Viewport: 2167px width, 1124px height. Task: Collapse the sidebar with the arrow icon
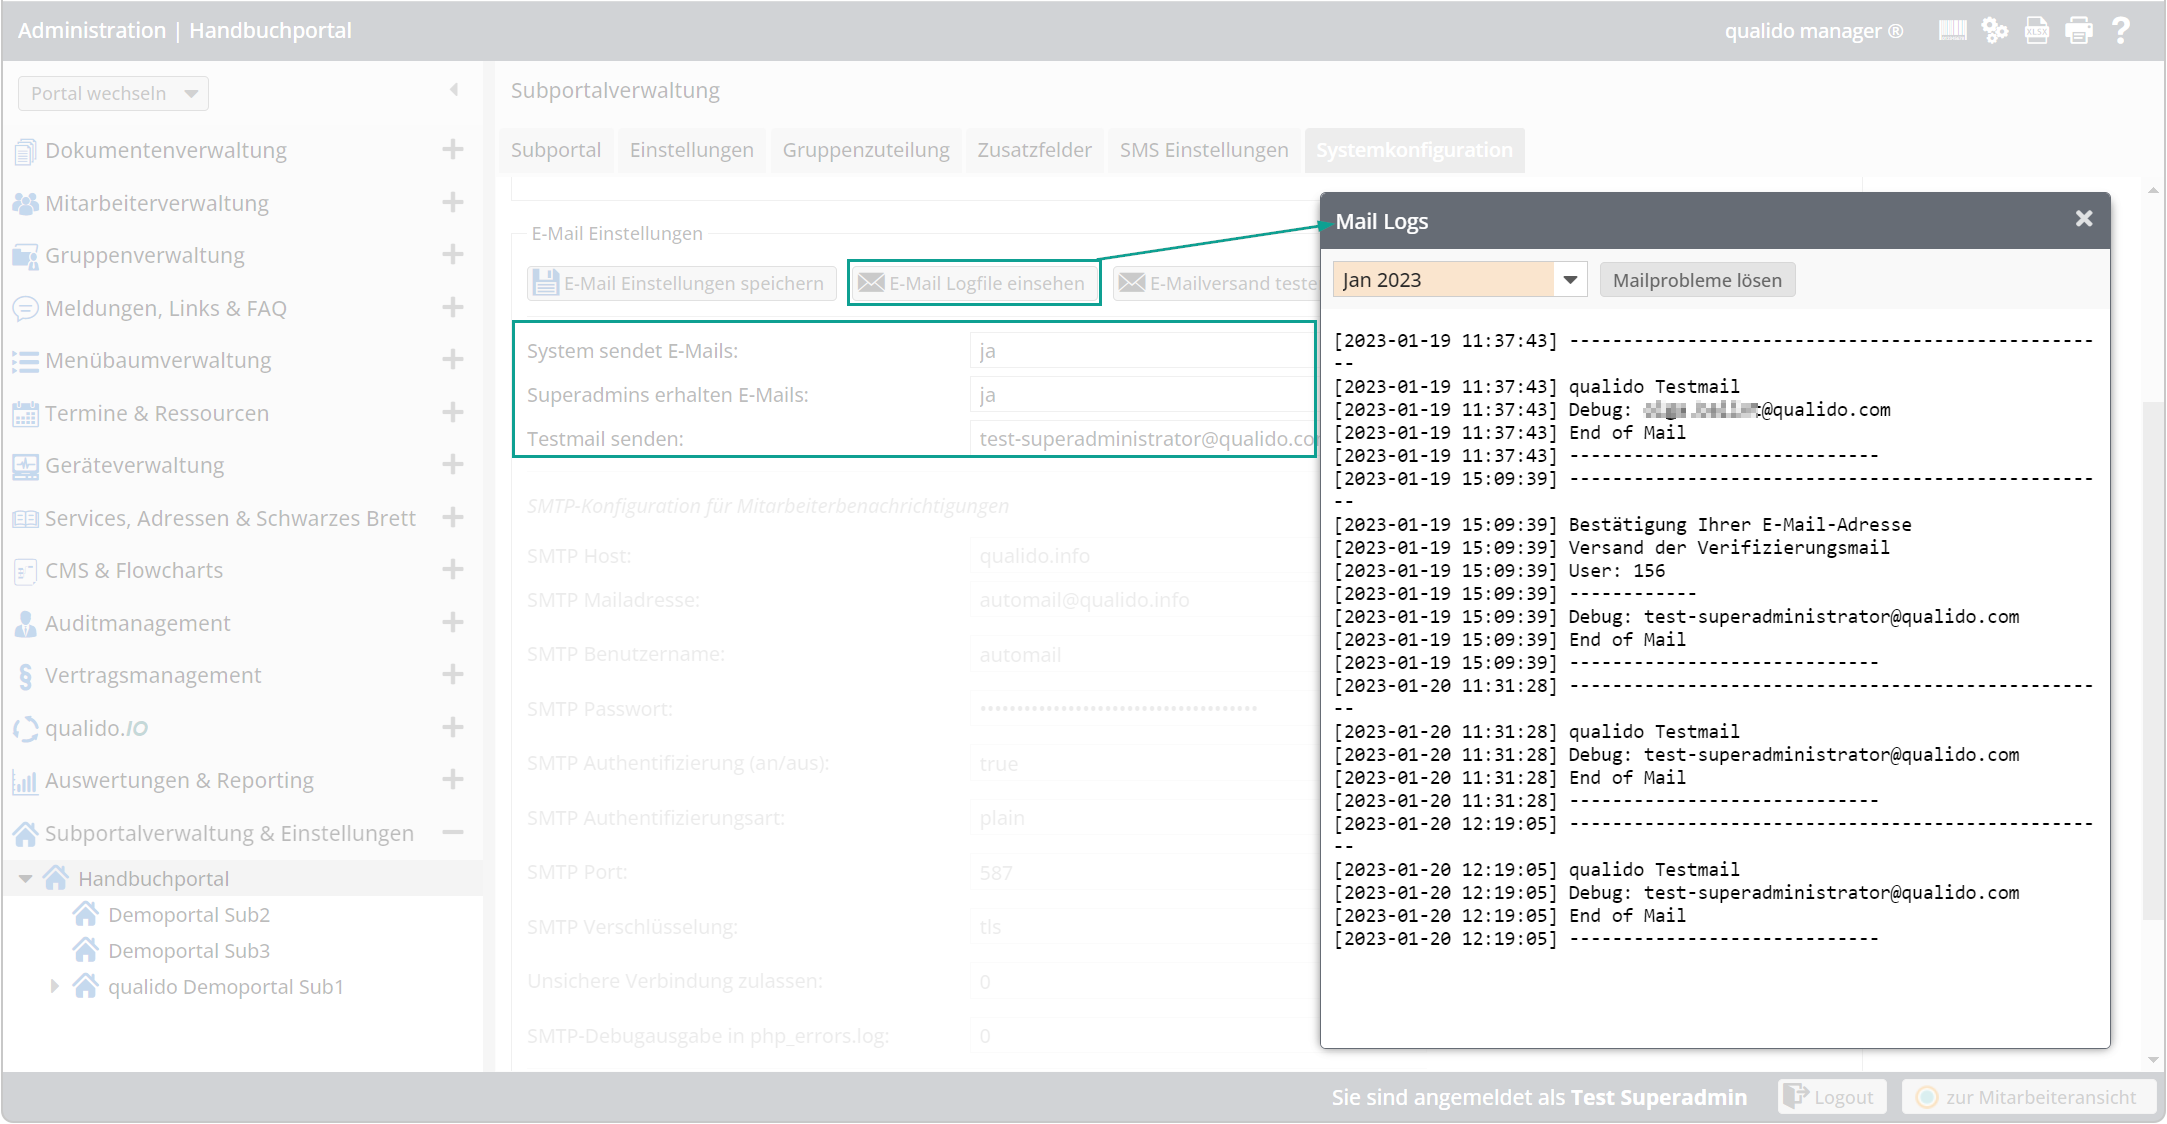pos(454,90)
